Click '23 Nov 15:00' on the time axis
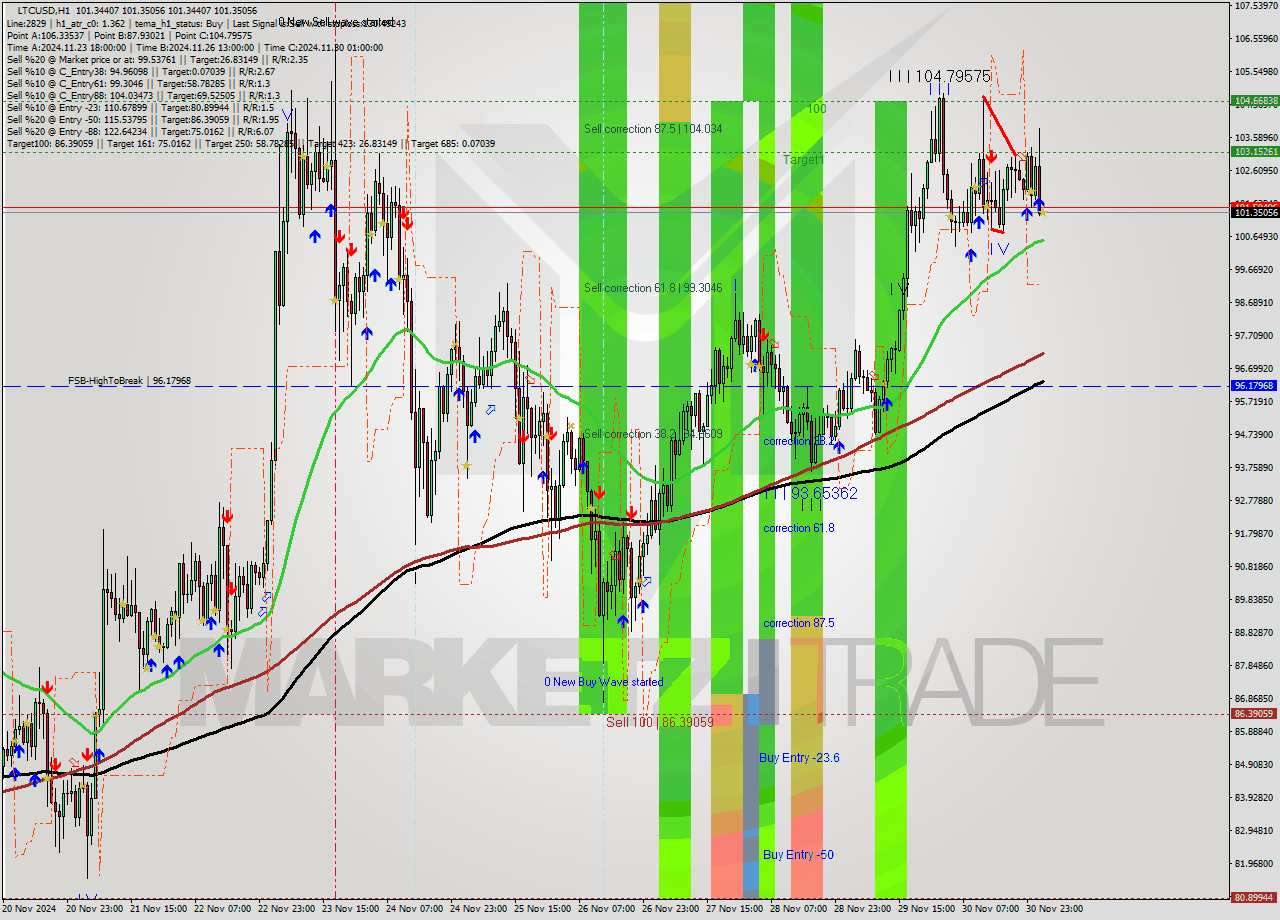This screenshot has width=1280, height=920. tap(351, 909)
